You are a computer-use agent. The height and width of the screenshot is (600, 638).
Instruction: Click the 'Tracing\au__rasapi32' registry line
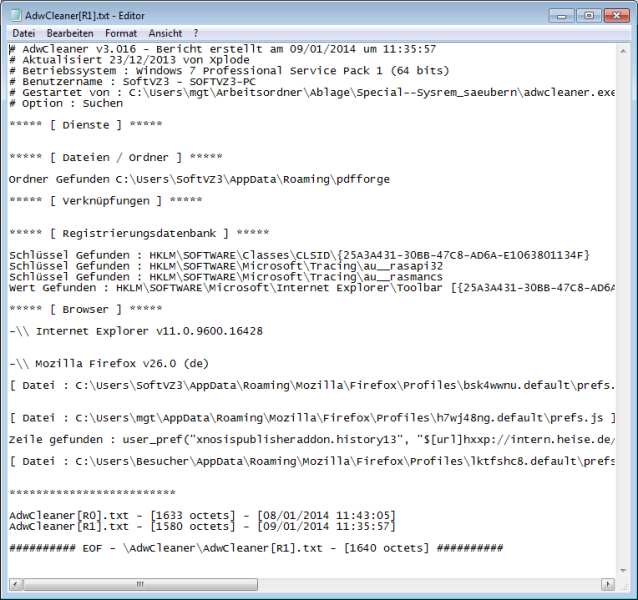tap(226, 266)
